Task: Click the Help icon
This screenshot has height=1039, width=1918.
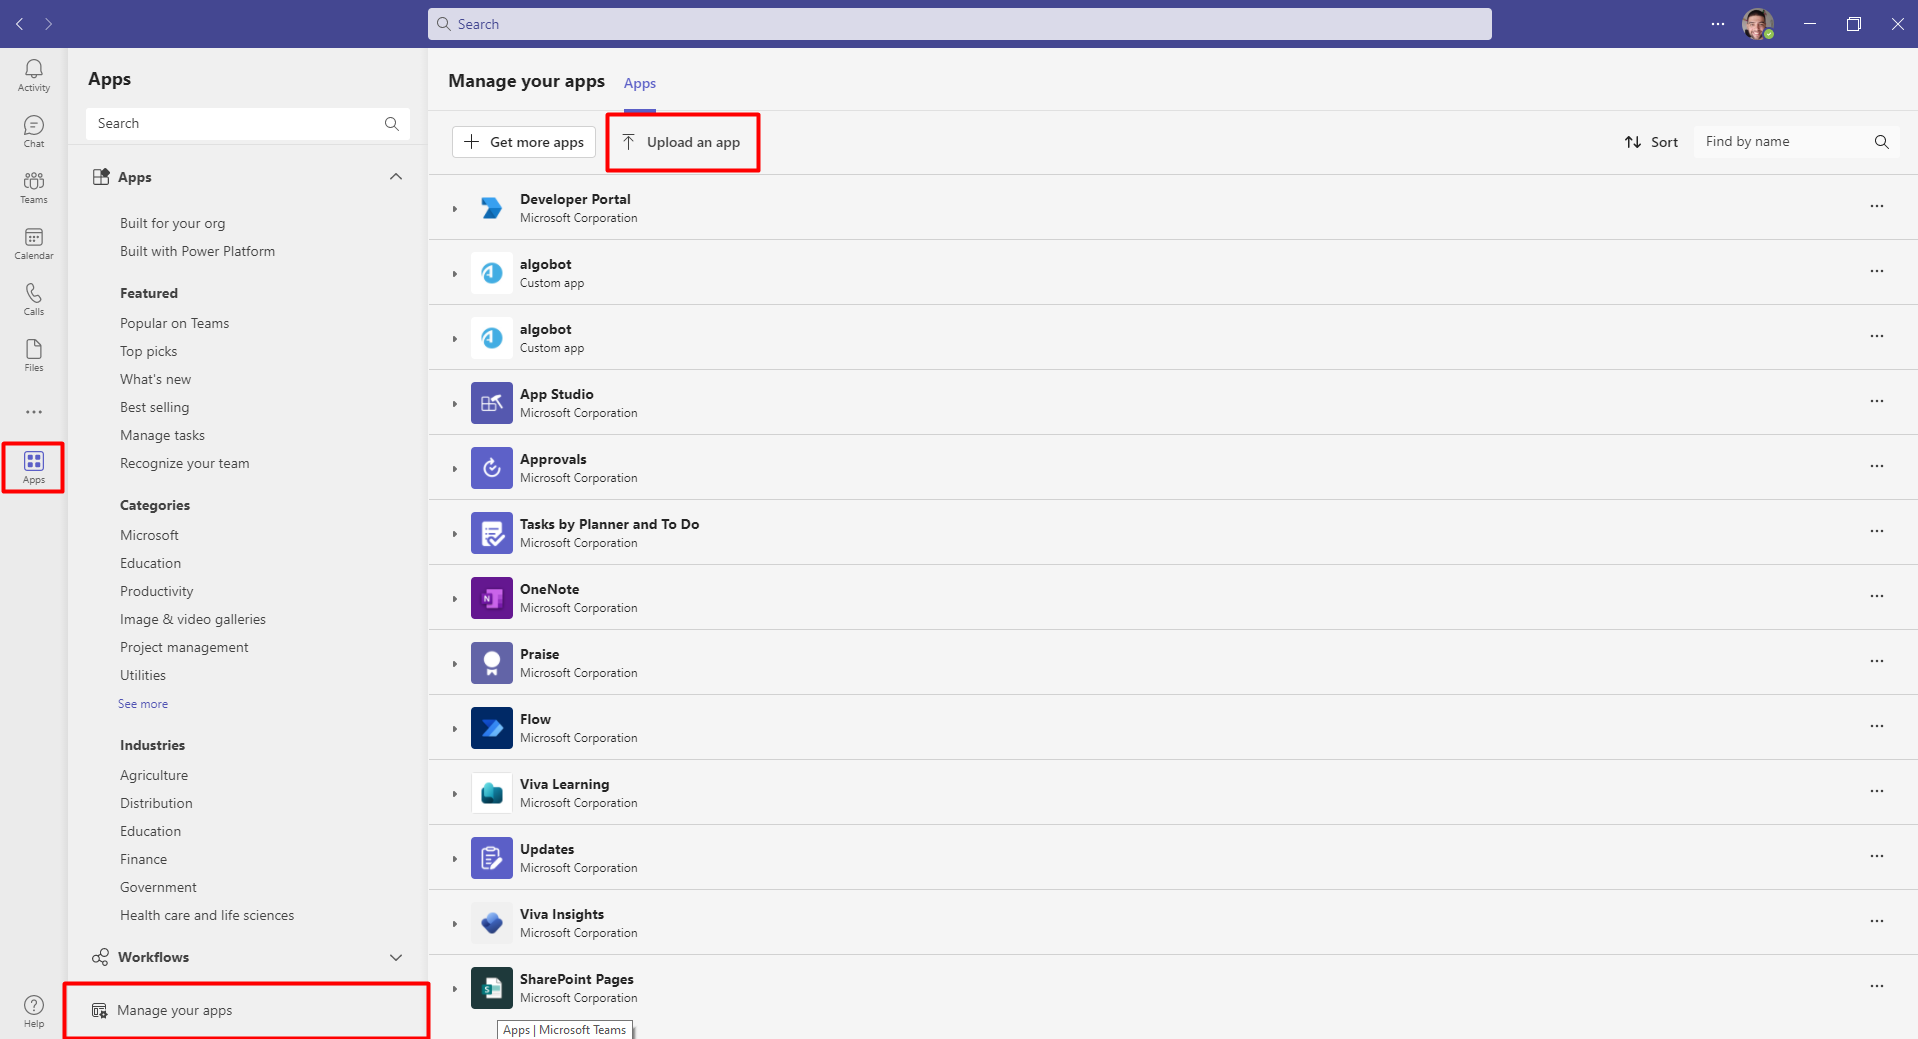Action: (x=33, y=1011)
